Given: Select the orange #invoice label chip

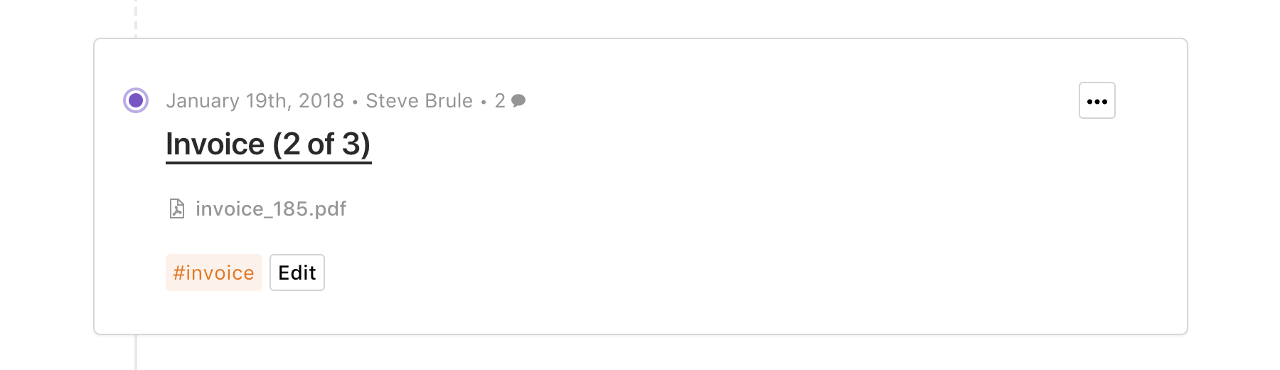Looking at the screenshot, I should 214,273.
